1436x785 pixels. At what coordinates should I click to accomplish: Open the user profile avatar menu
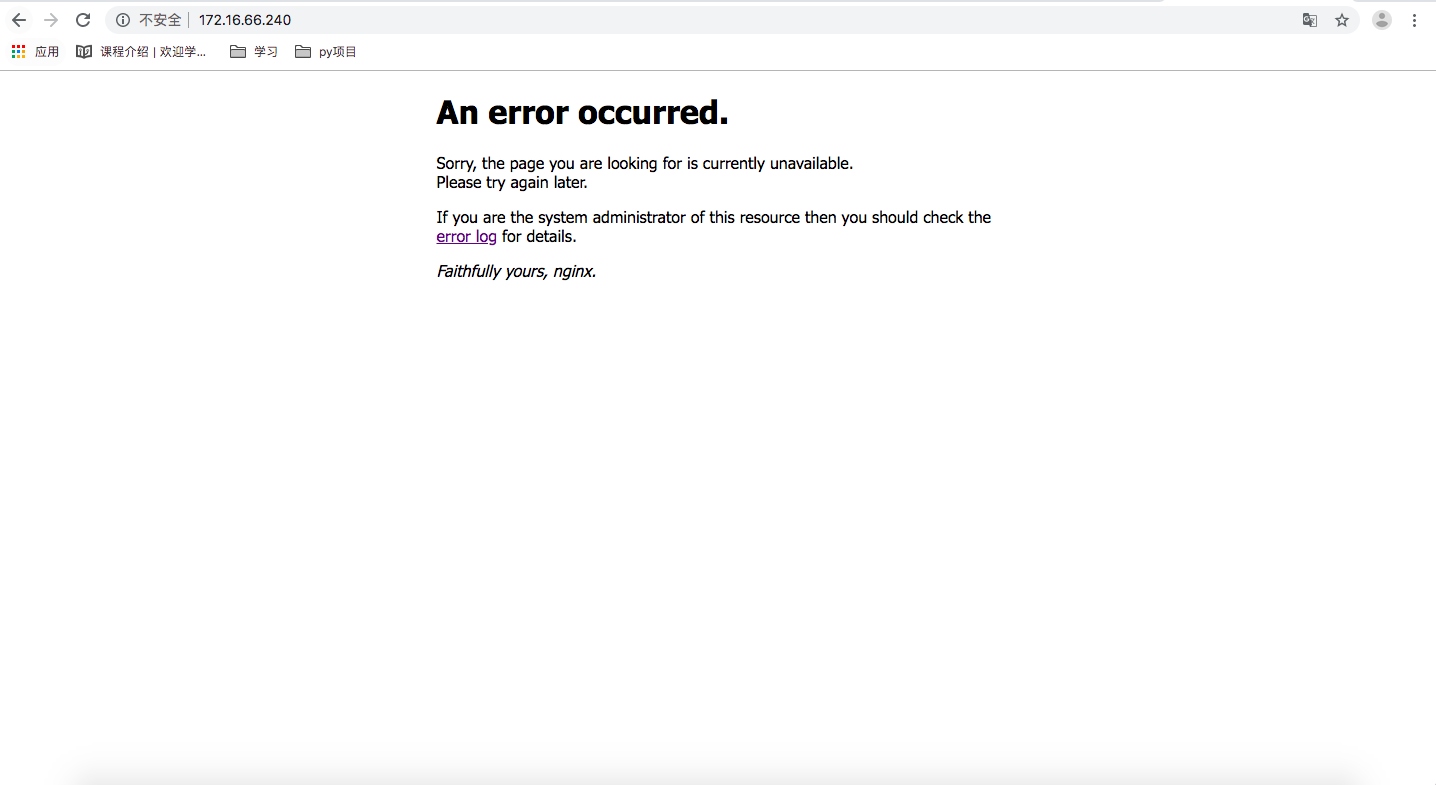[x=1382, y=20]
